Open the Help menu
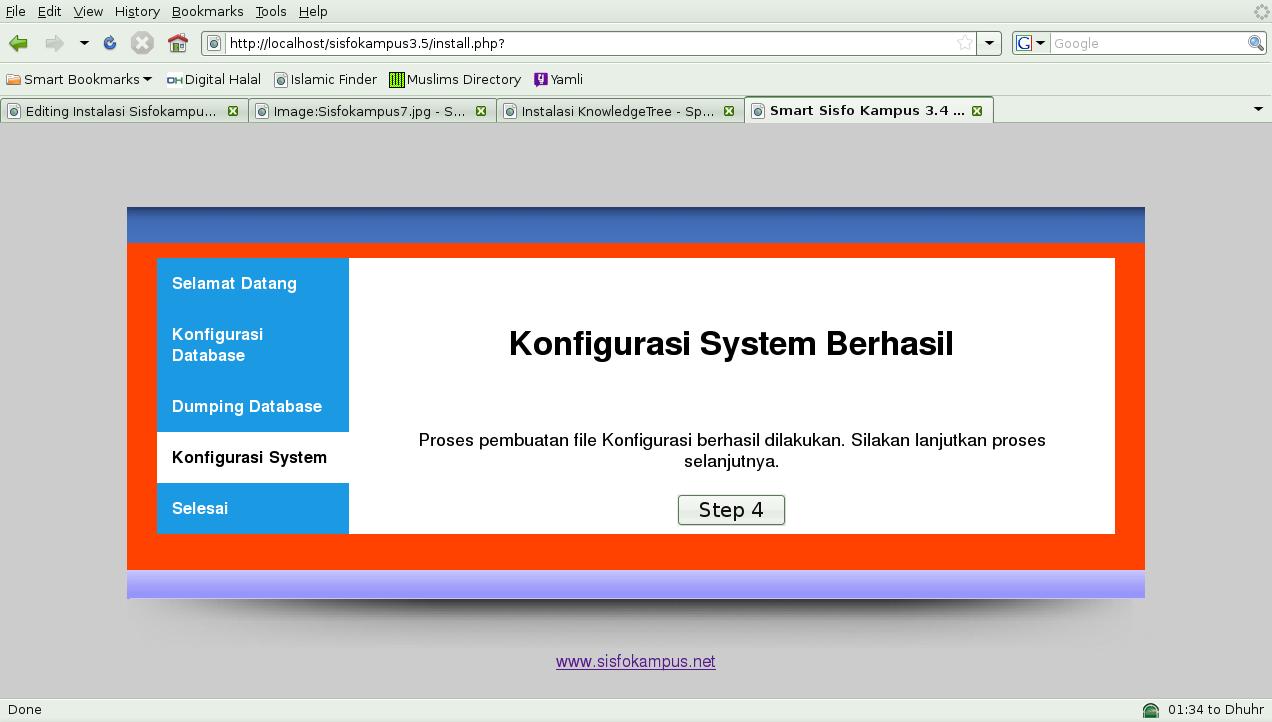The width and height of the screenshot is (1272, 722). (x=313, y=11)
